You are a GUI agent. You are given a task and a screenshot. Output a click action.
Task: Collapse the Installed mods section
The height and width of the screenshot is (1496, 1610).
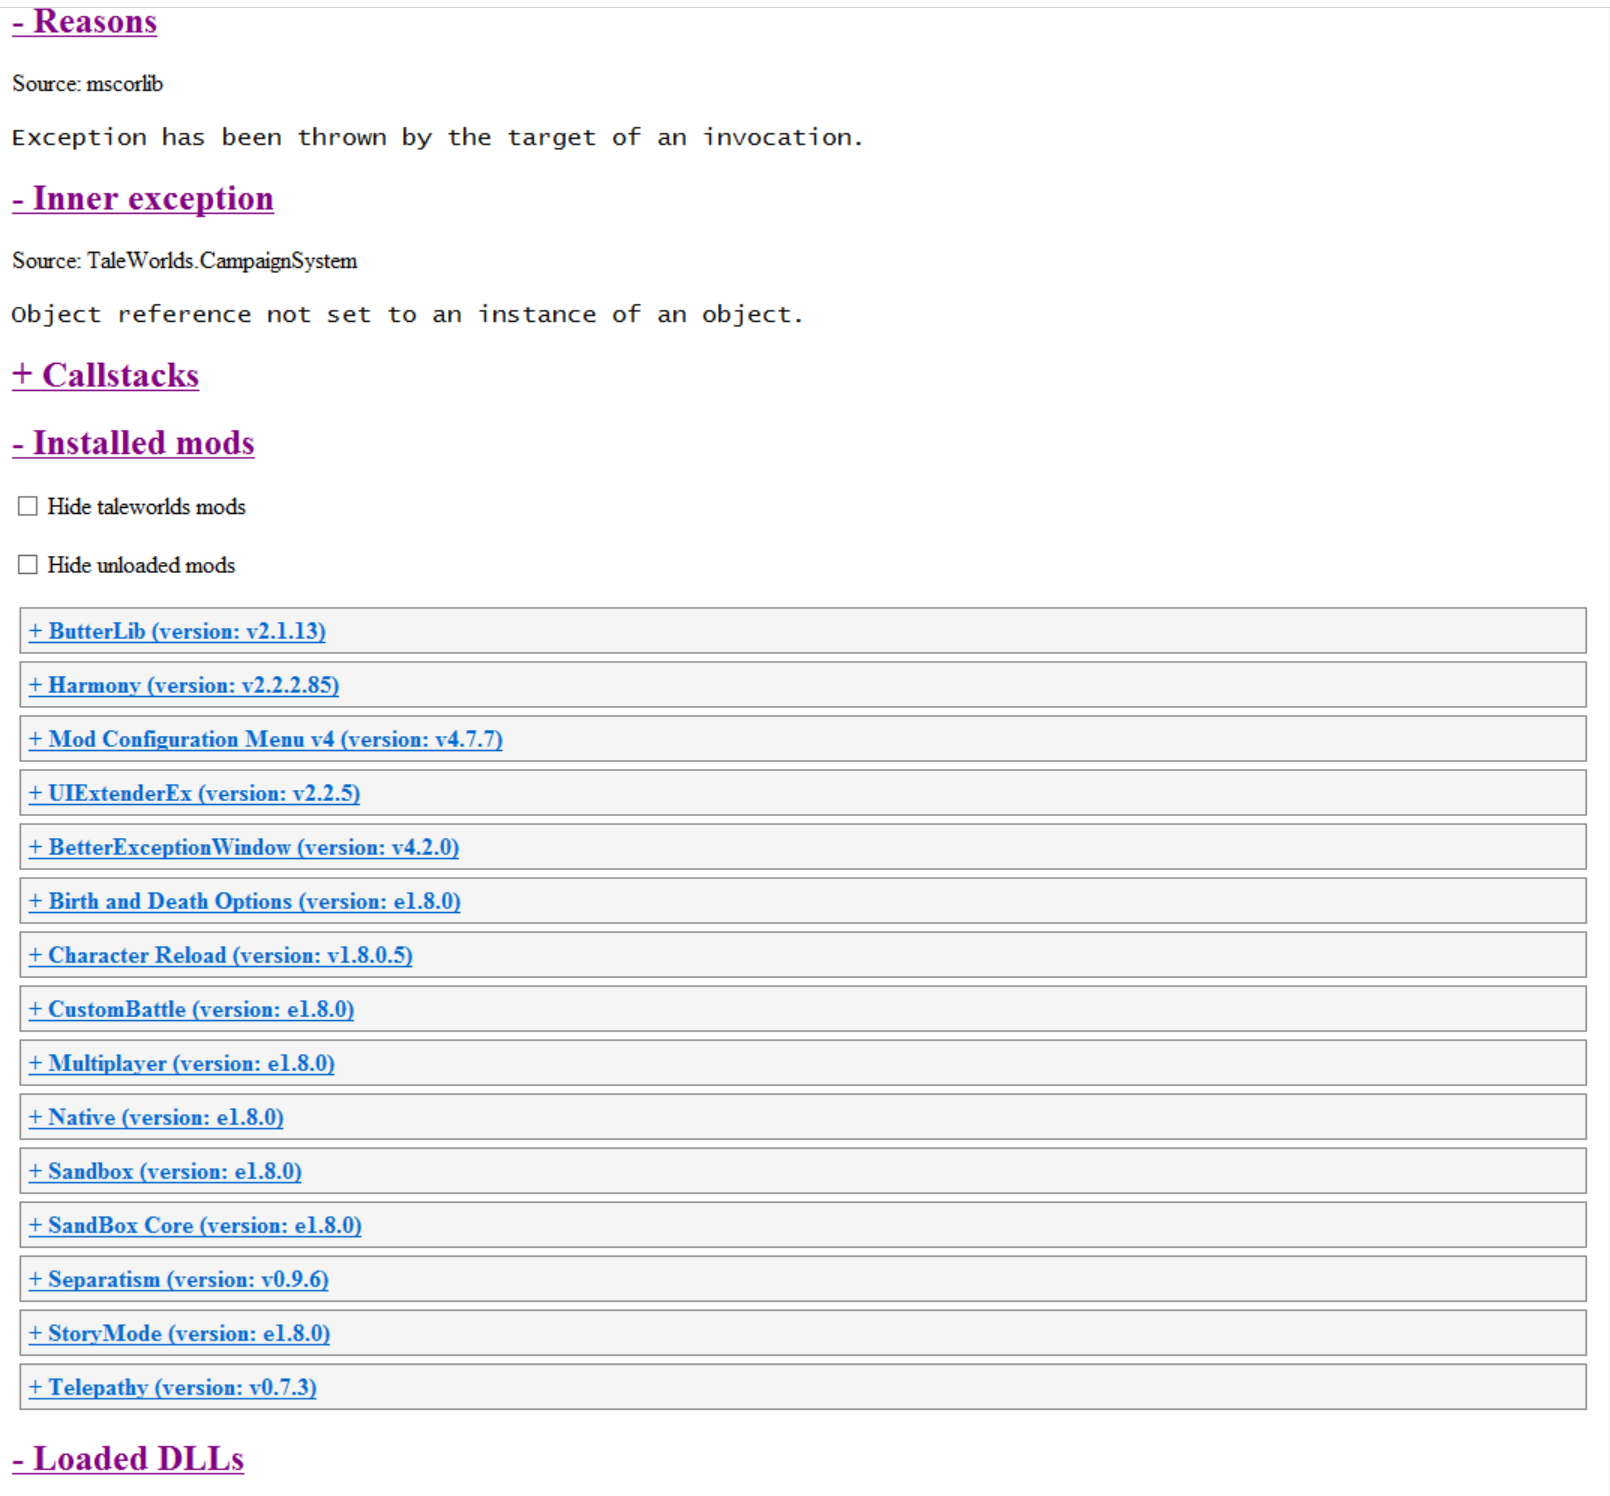(x=133, y=443)
